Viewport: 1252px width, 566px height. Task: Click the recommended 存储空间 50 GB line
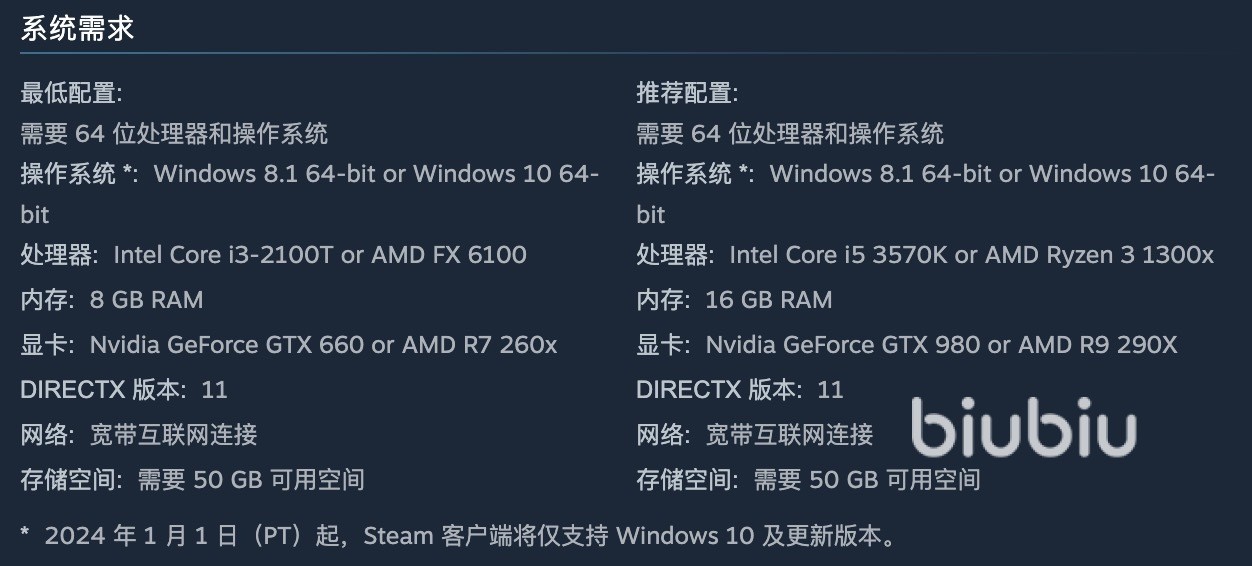[x=808, y=480]
